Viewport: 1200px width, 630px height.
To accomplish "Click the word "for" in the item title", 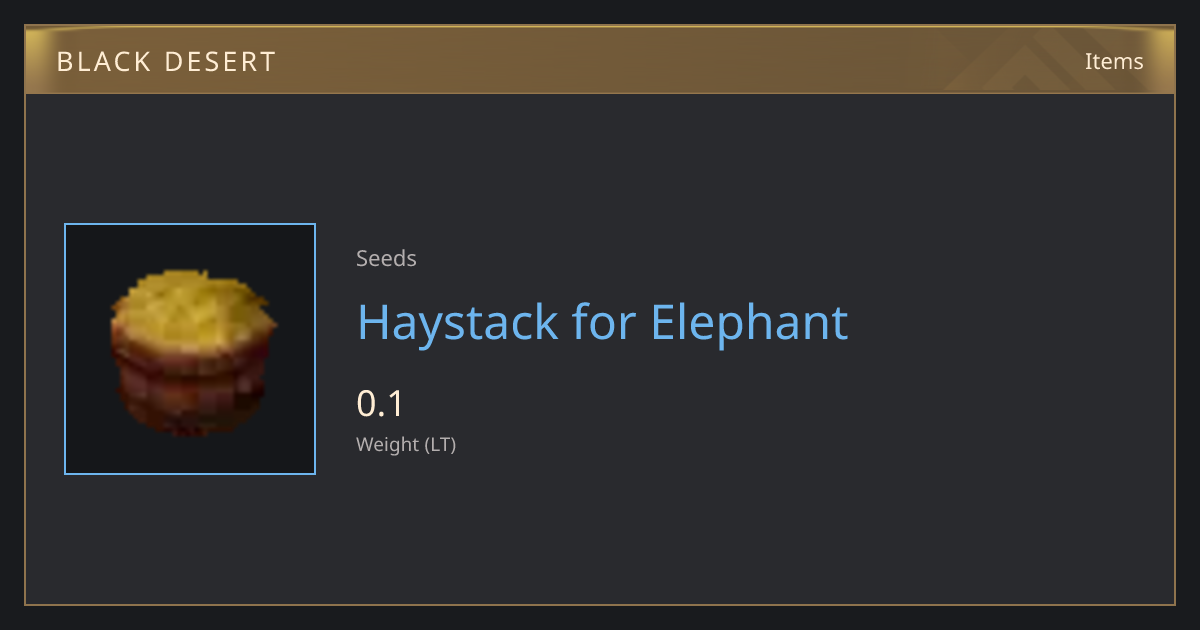I will coord(604,322).
